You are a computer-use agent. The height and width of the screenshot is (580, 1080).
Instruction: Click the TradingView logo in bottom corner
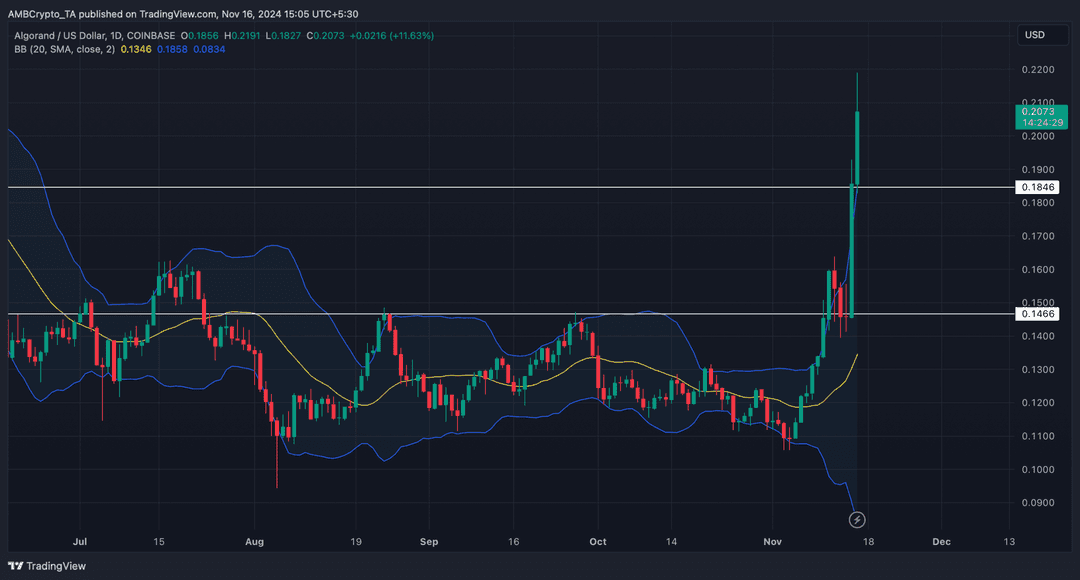tap(48, 566)
